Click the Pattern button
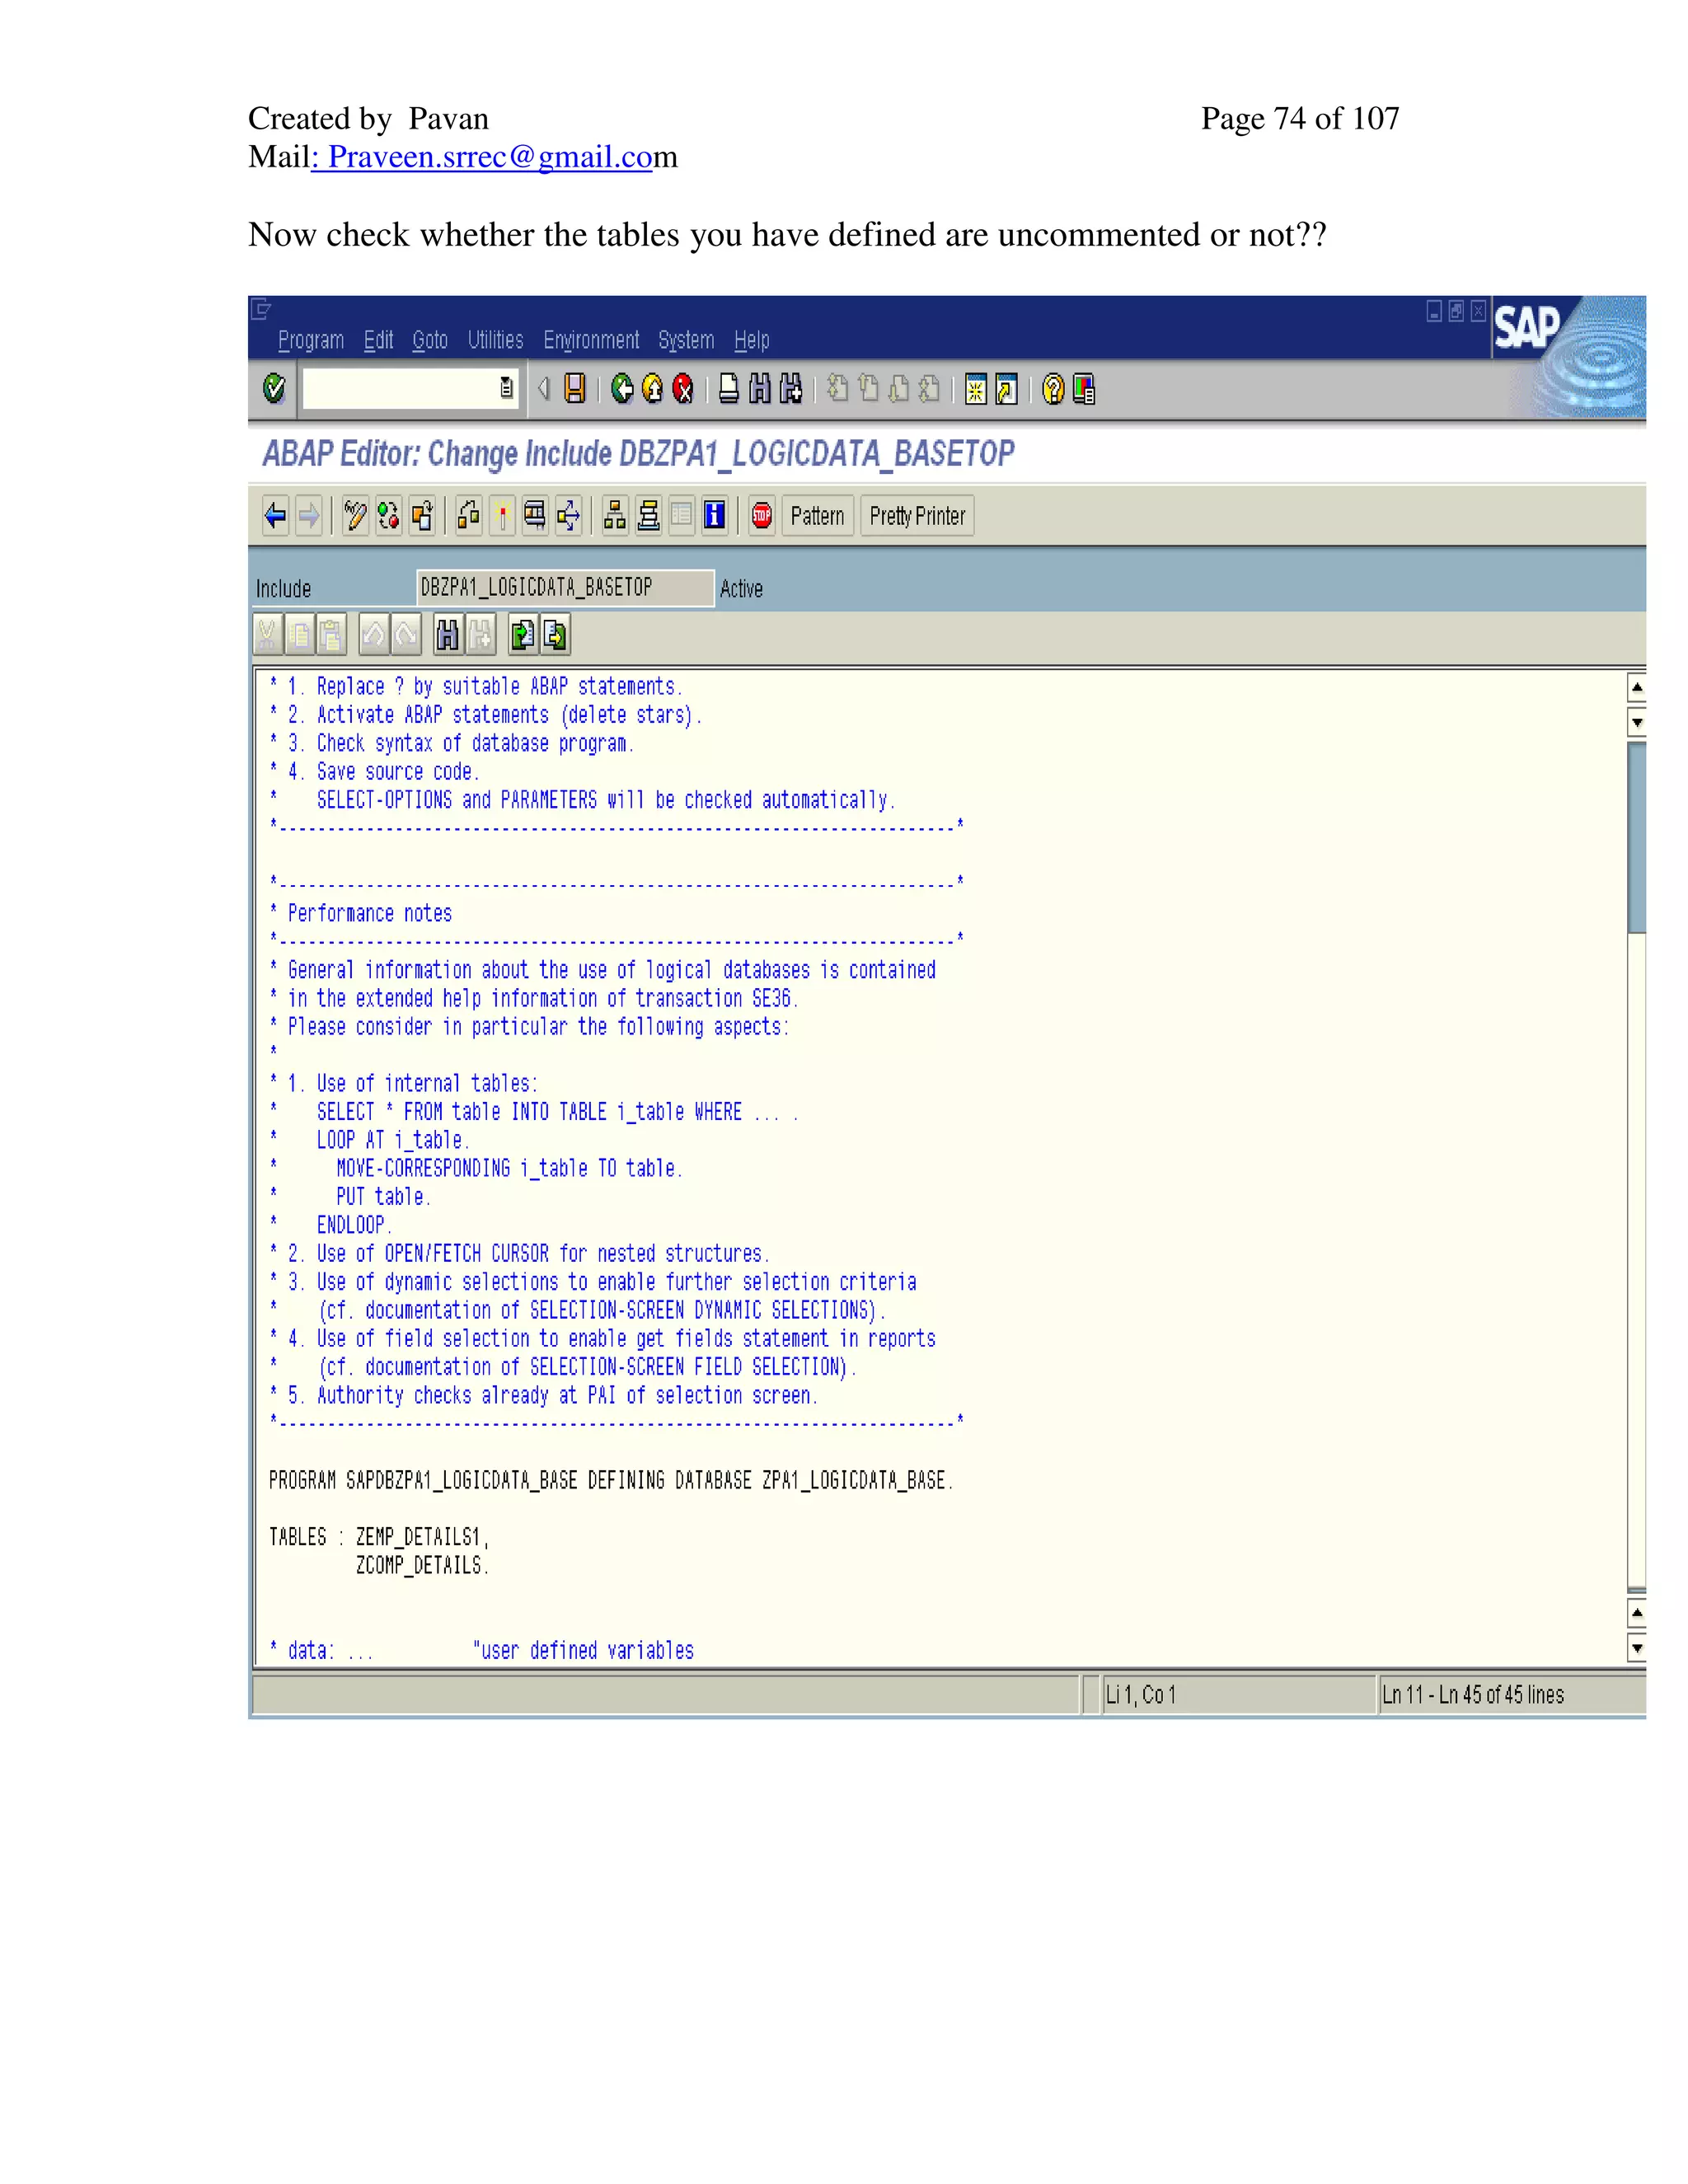The image size is (1688, 2184). (817, 516)
